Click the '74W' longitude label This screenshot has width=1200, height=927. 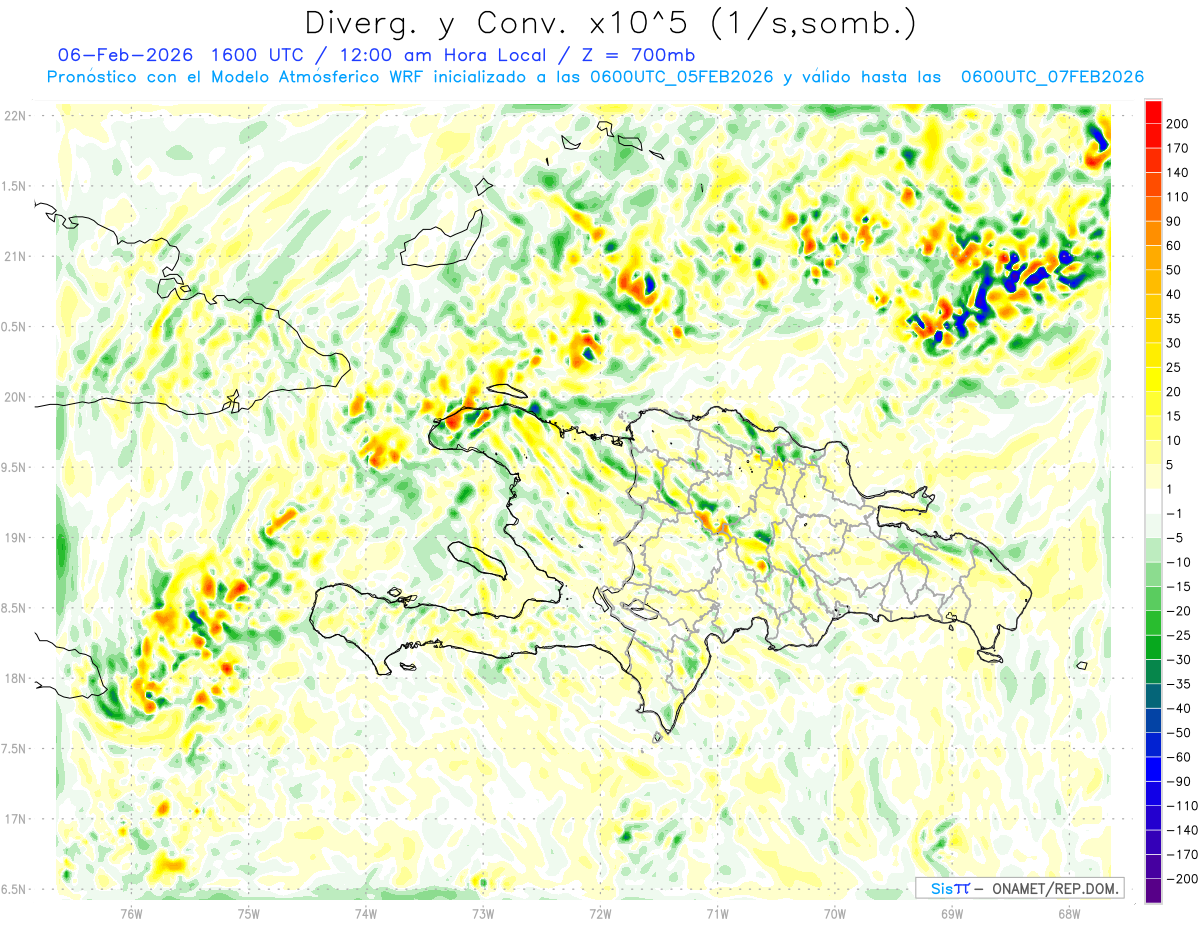click(x=365, y=912)
